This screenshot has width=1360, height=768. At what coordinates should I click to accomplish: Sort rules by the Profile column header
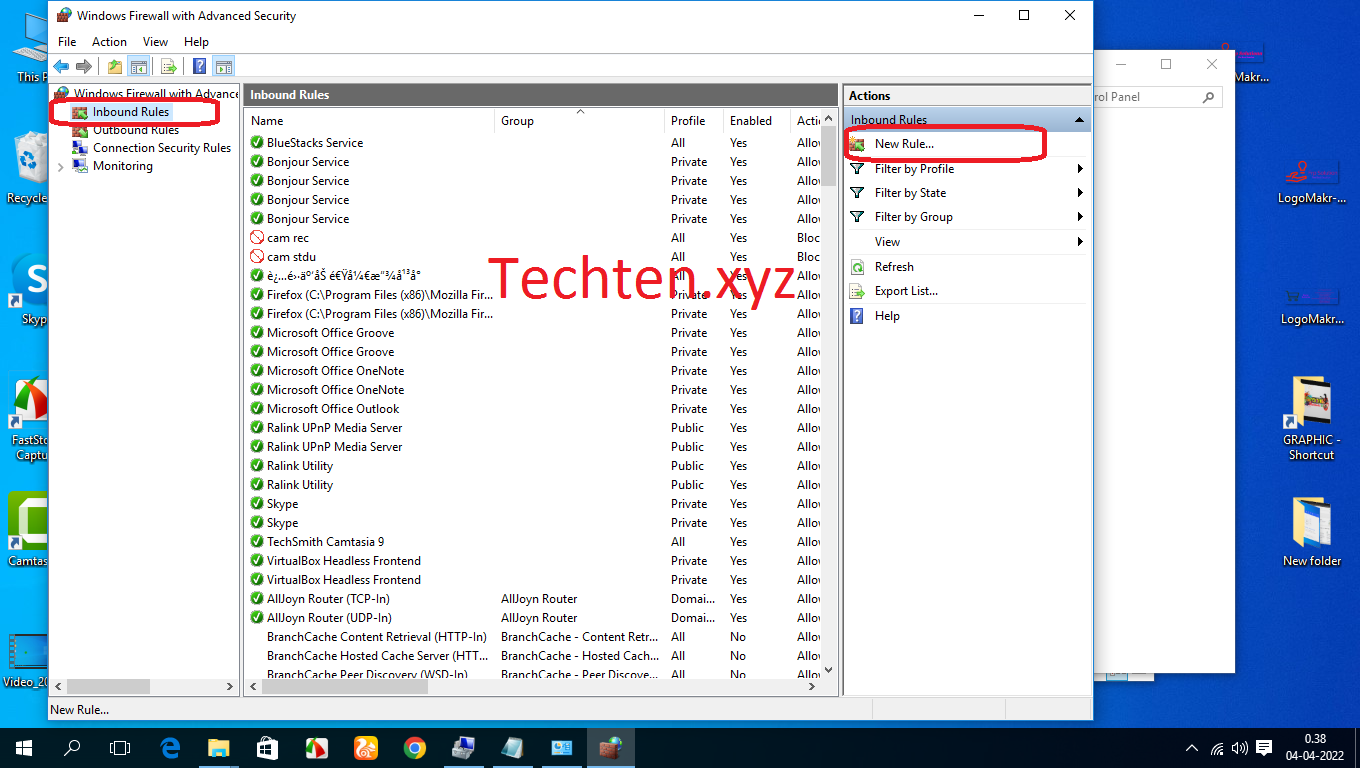(695, 121)
